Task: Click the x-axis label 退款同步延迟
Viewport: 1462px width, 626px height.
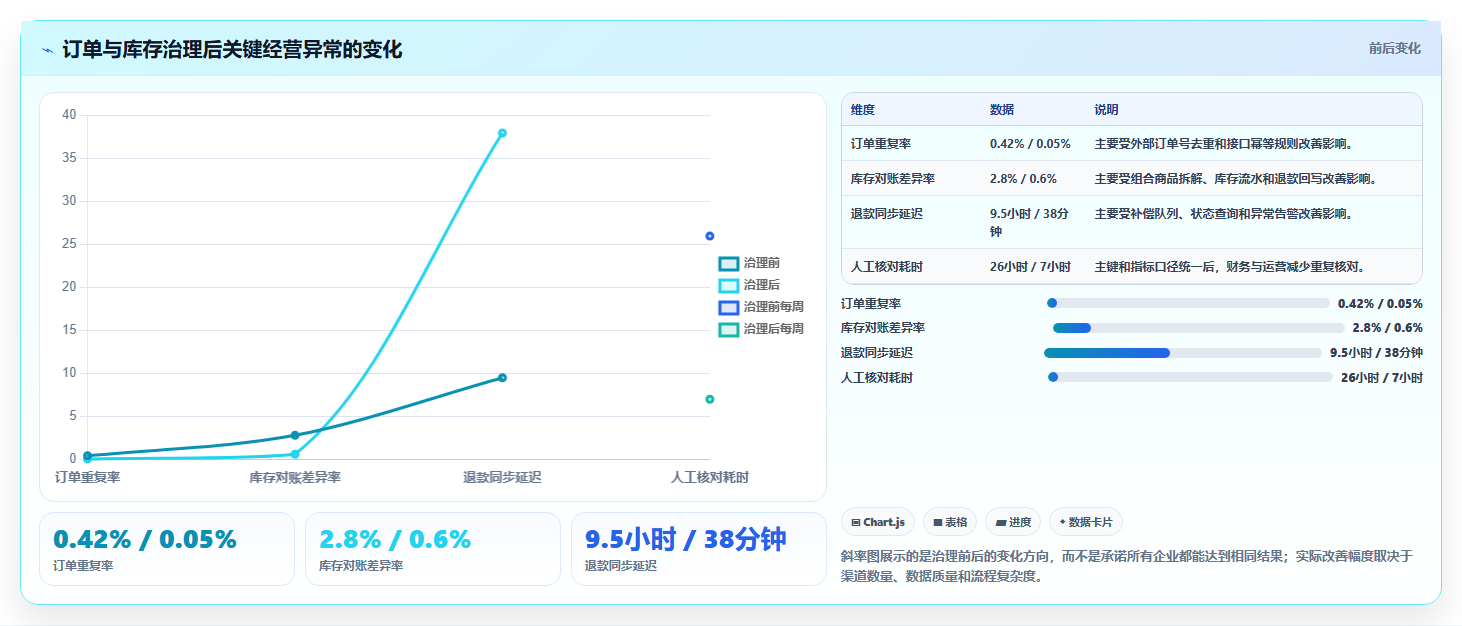Action: click(x=502, y=478)
